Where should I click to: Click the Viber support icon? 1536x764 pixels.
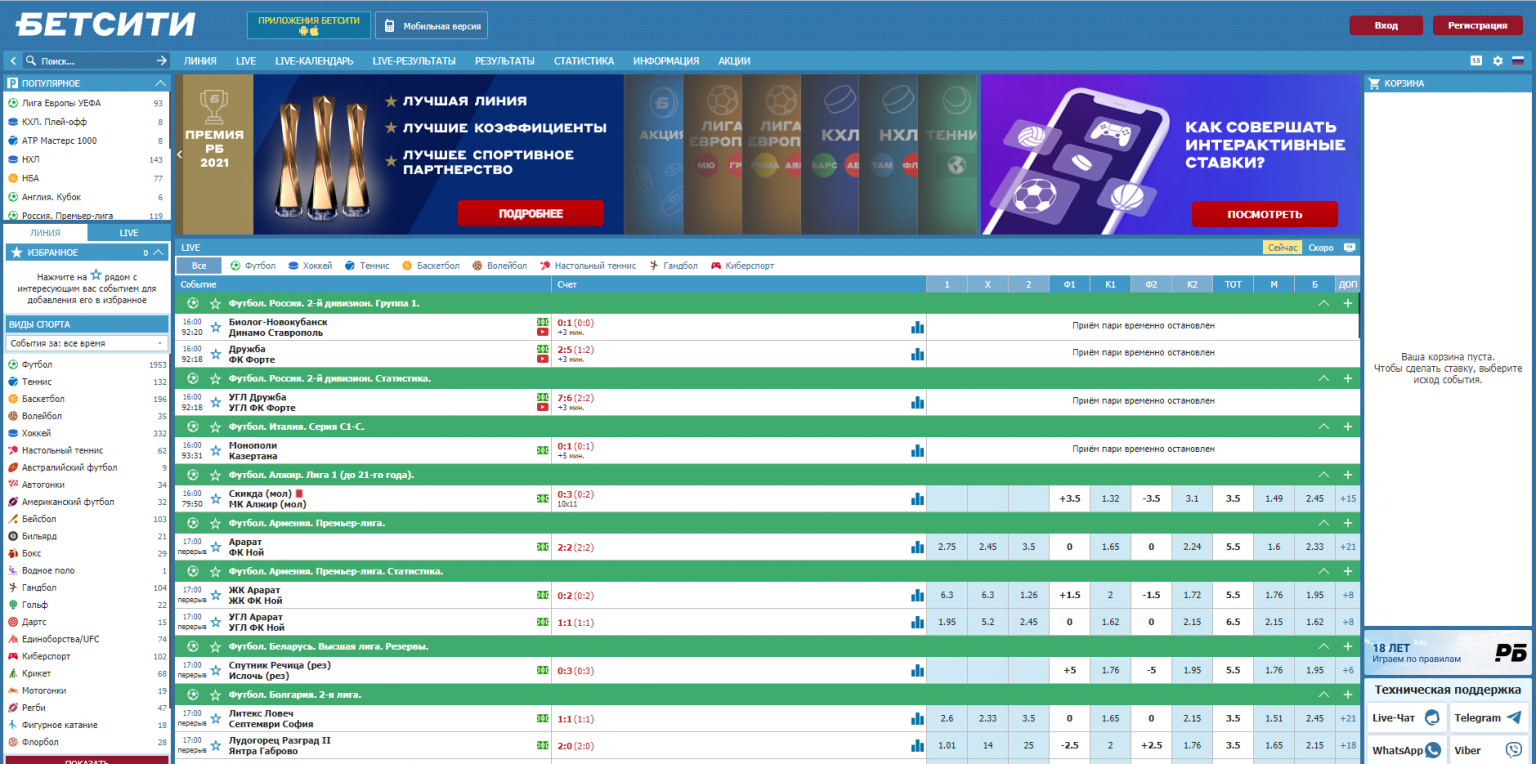point(1514,750)
